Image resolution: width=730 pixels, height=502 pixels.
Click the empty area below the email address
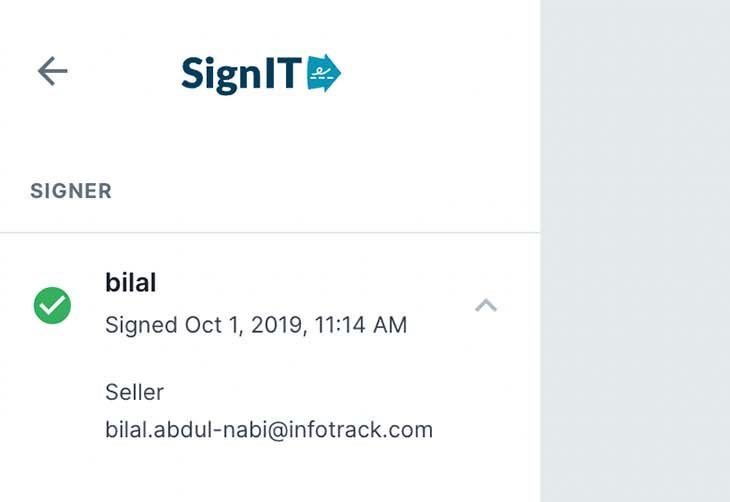270,475
